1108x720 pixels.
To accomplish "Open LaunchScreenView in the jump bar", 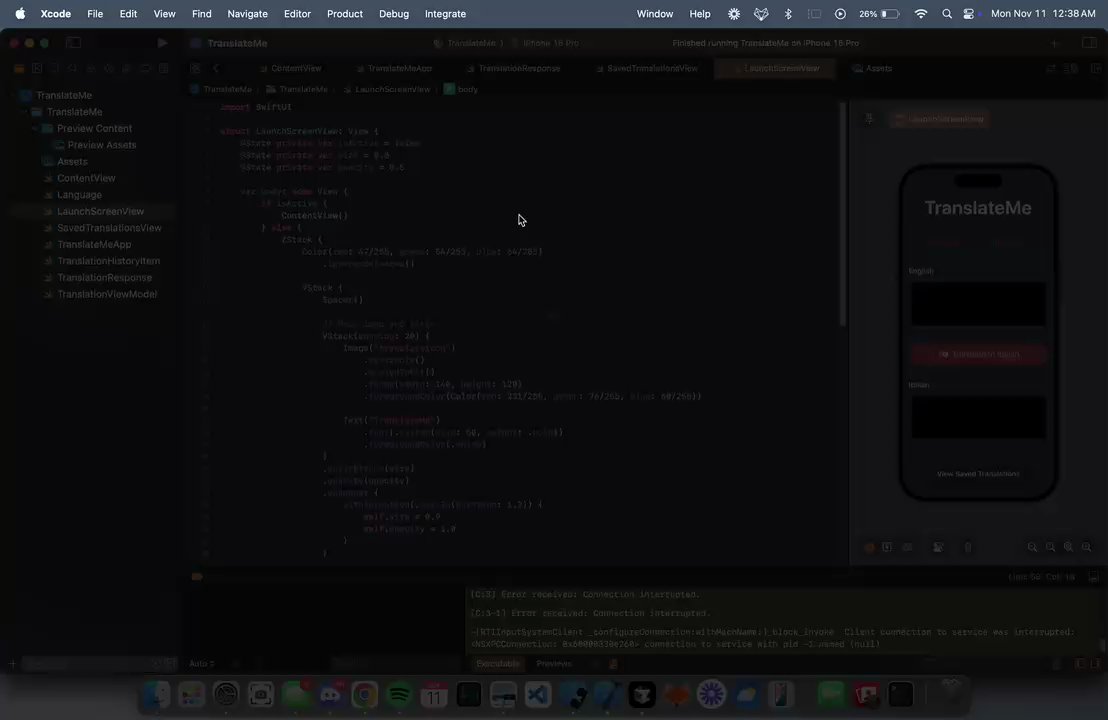I will [x=387, y=90].
